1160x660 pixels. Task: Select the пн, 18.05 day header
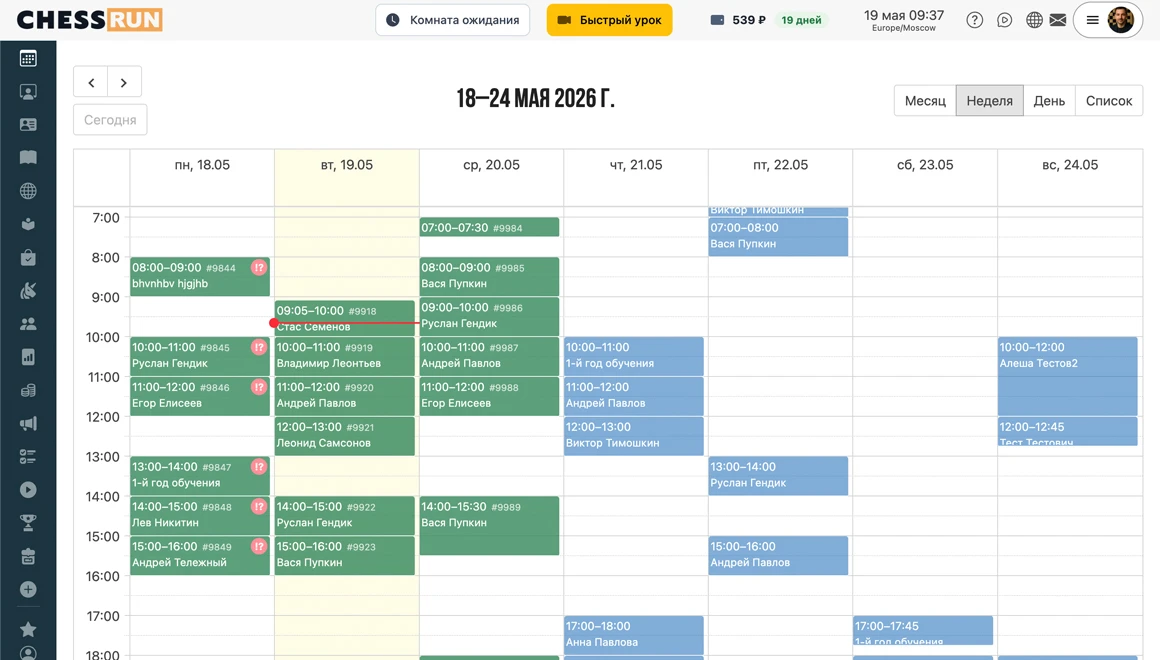click(x=202, y=165)
